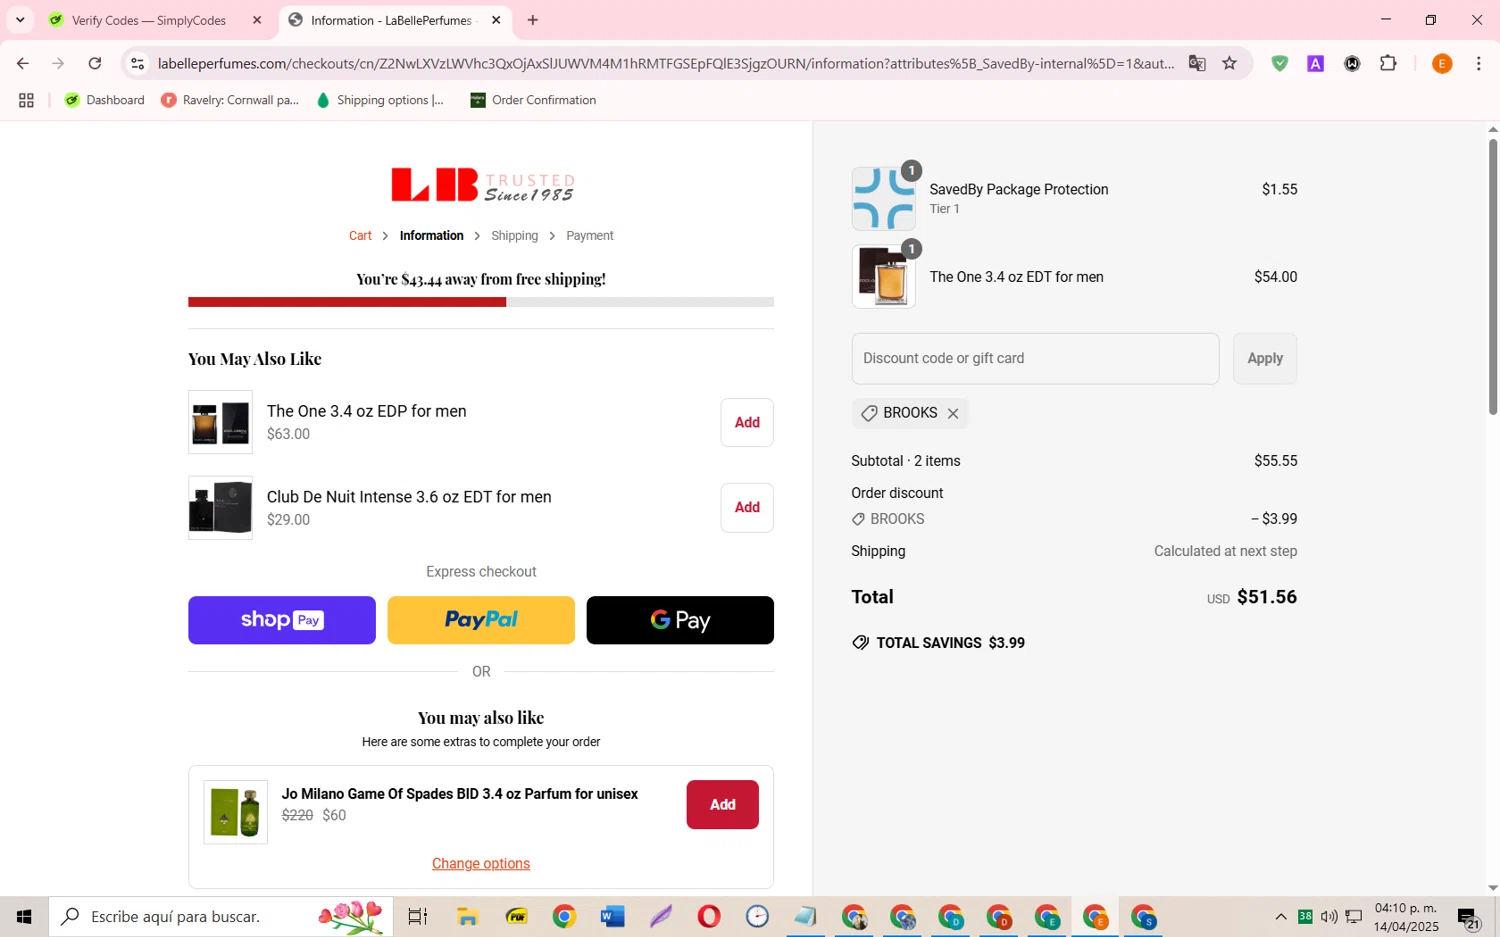Open green shield extension icon
This screenshot has width=1500, height=937.
click(x=1279, y=64)
